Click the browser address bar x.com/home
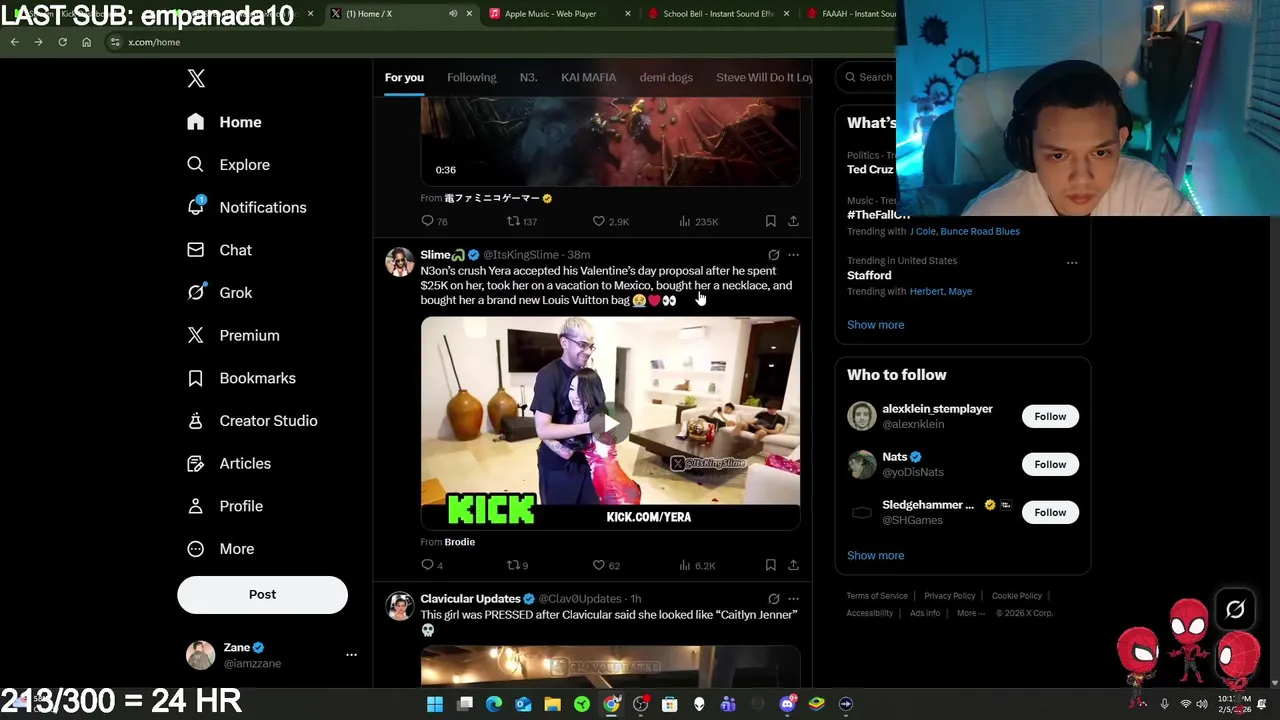1280x720 pixels. [x=154, y=42]
